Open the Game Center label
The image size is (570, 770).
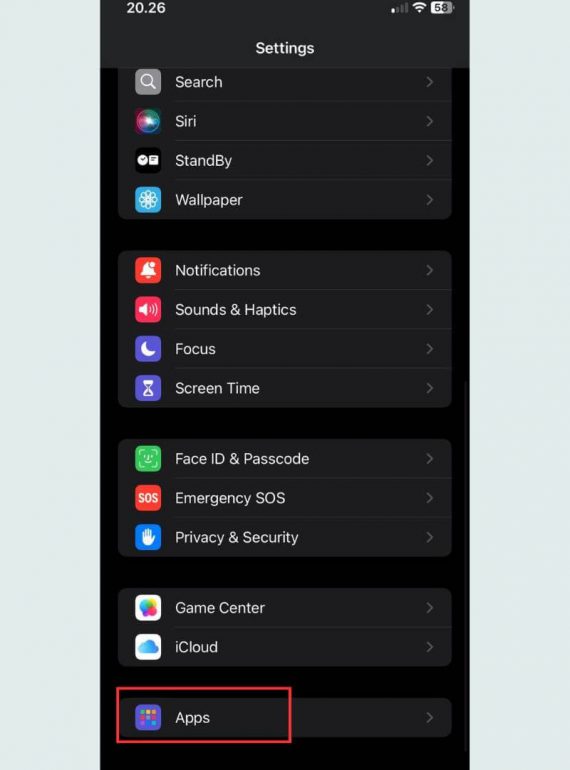220,608
